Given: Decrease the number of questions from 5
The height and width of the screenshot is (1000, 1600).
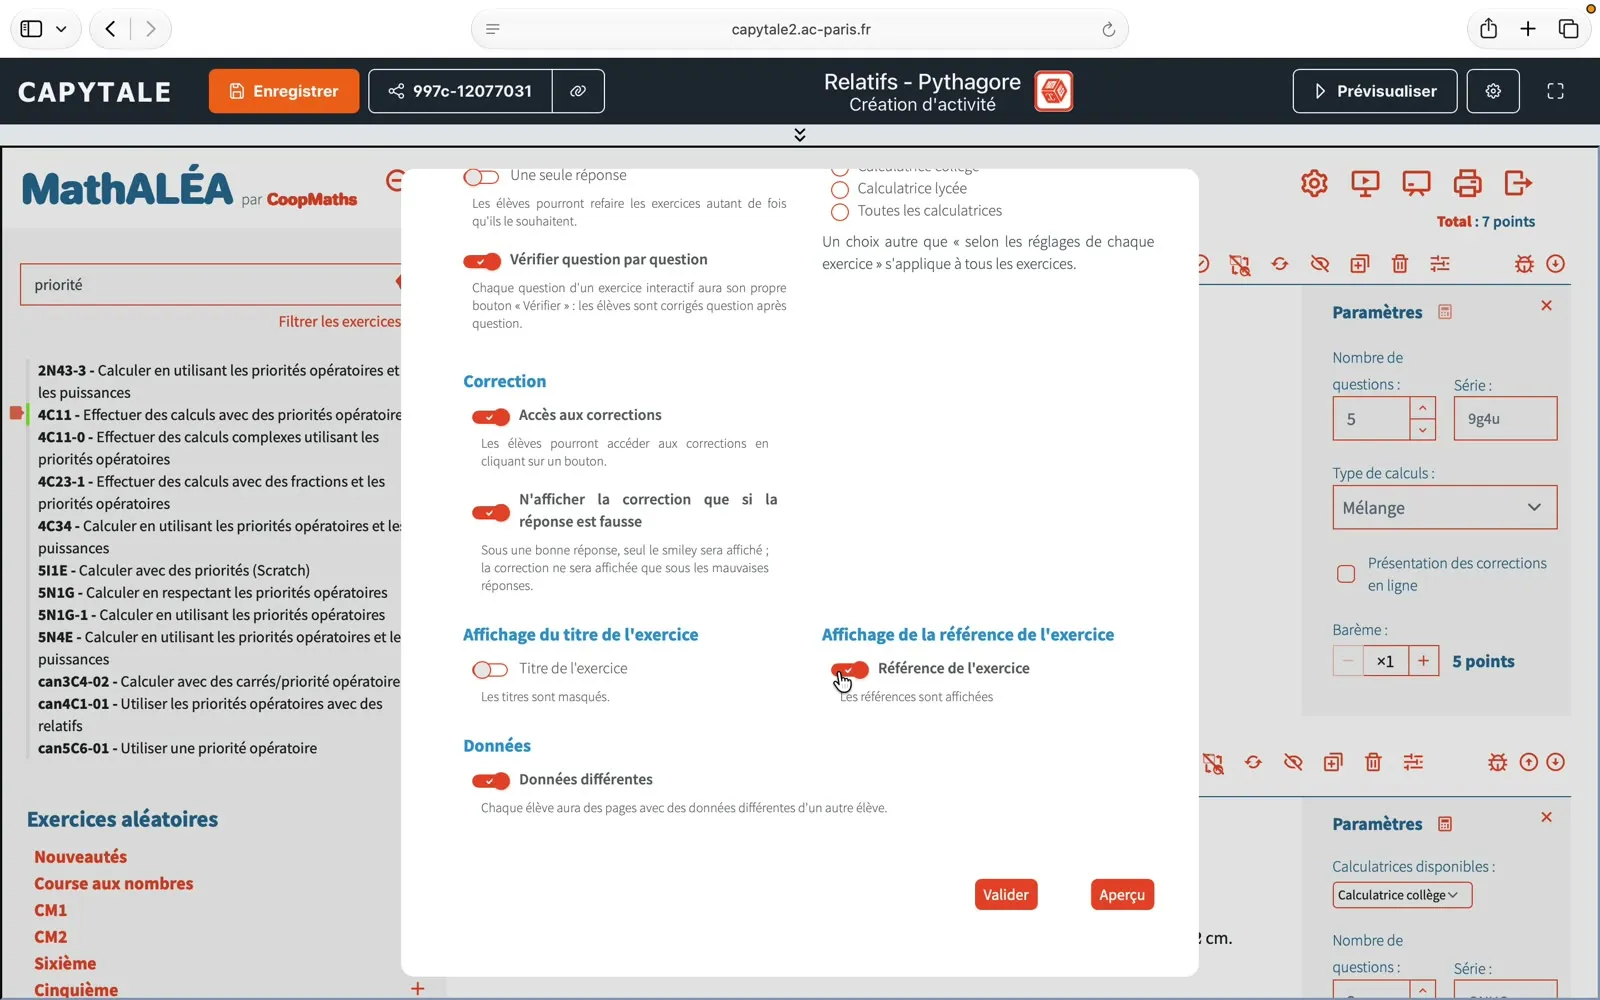Looking at the screenshot, I should (1422, 430).
